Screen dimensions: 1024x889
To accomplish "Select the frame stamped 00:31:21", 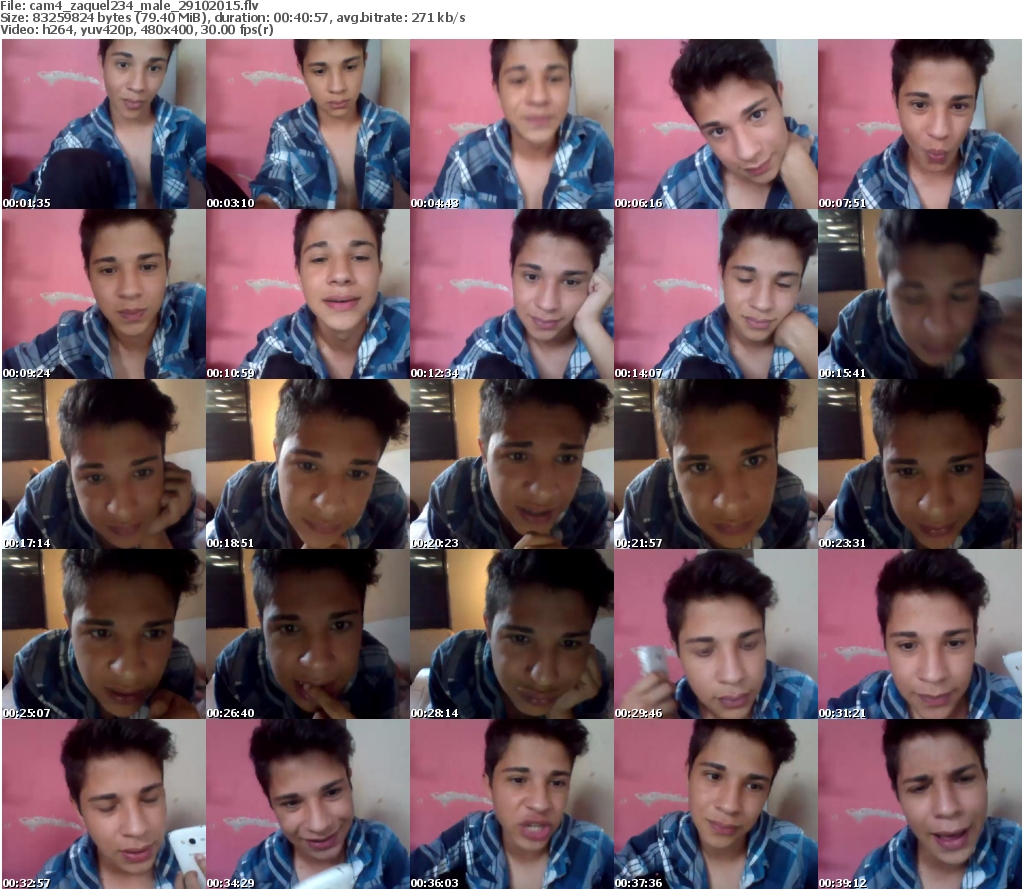I will coord(920,634).
